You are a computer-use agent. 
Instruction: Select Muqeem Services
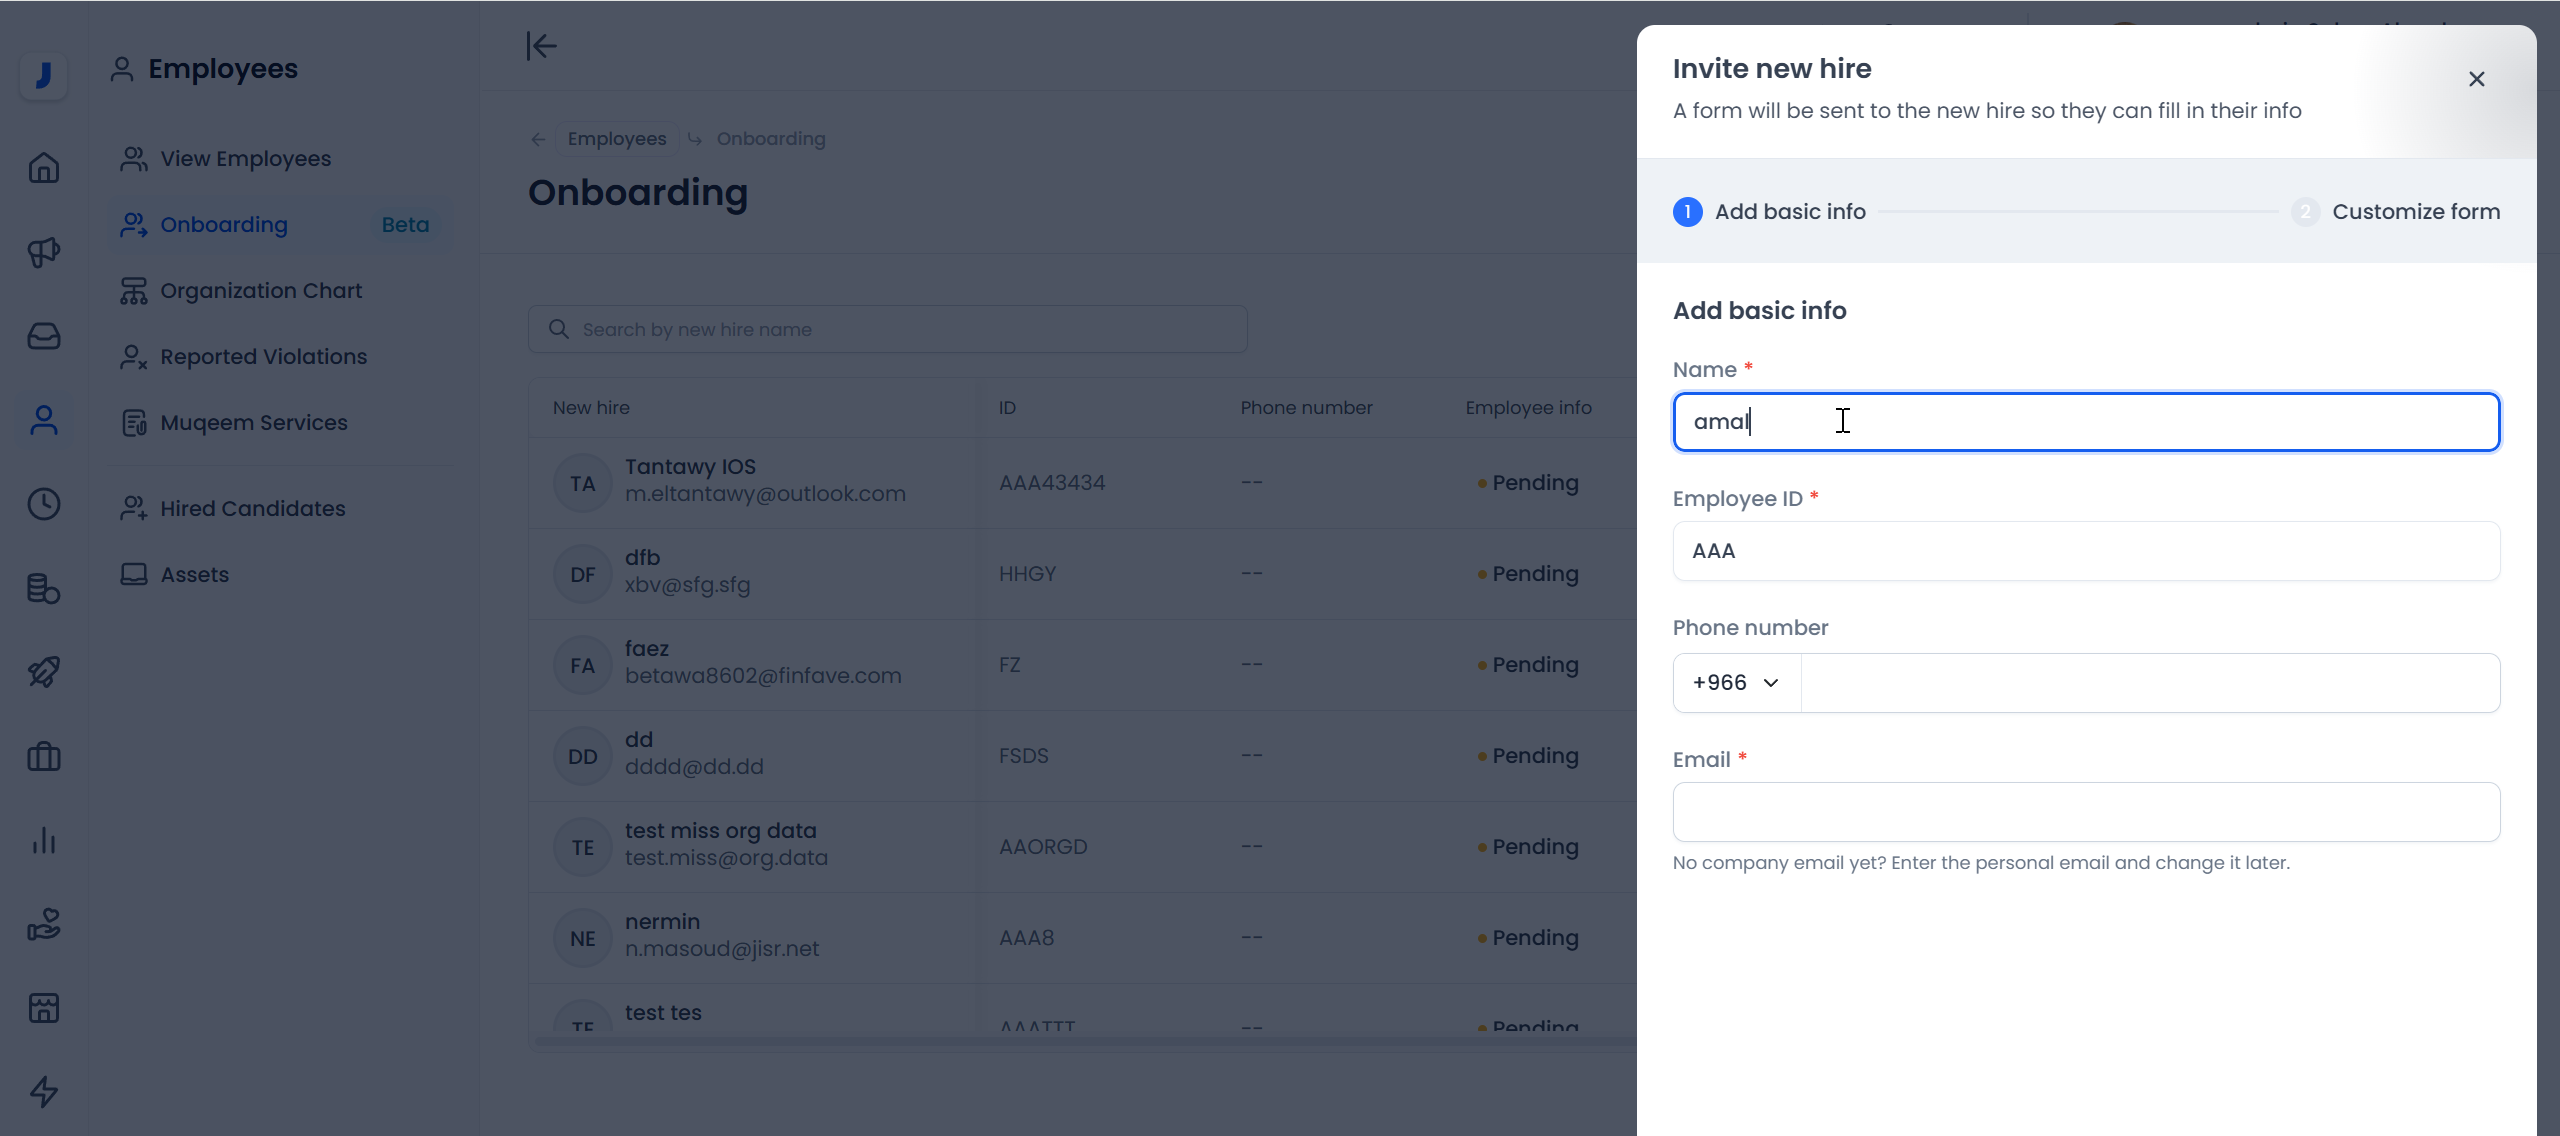252,422
